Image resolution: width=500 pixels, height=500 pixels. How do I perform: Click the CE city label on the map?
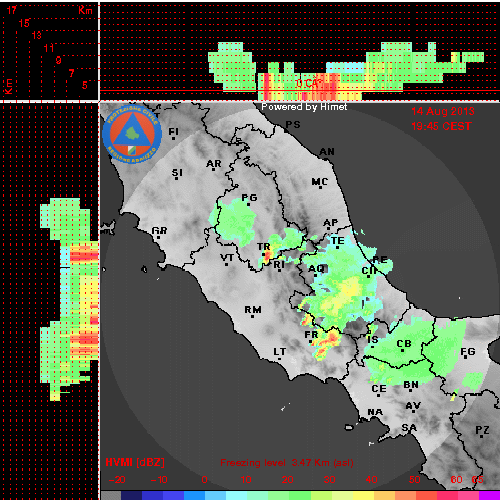(x=379, y=389)
